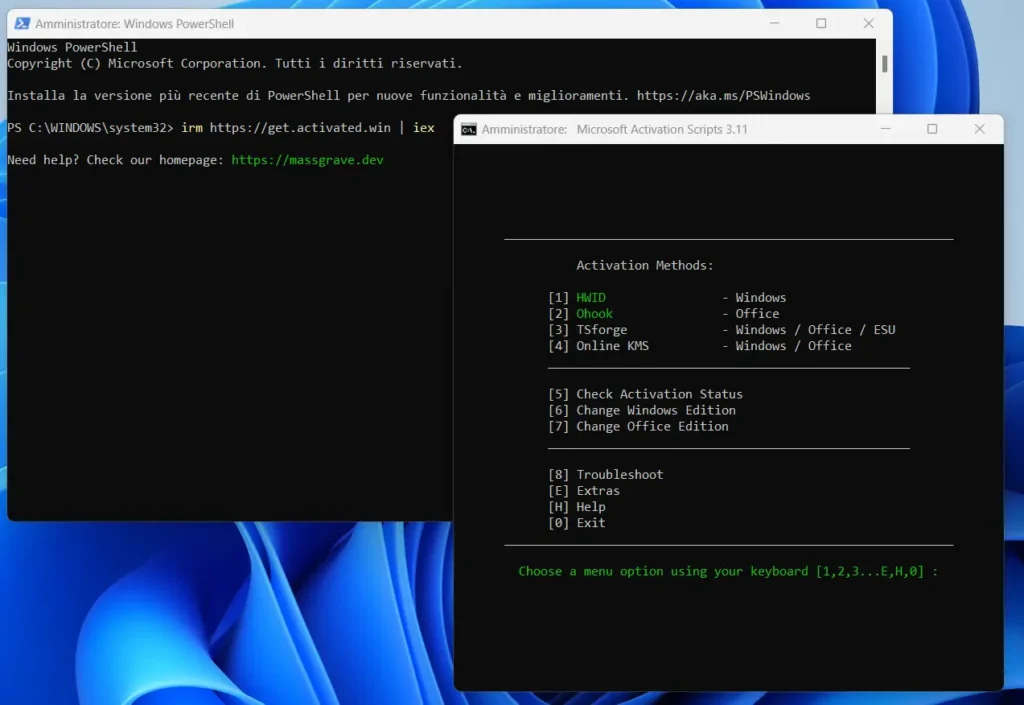Click the "Windows / Office / ESU" description text
Image resolution: width=1024 pixels, height=705 pixels.
click(816, 330)
